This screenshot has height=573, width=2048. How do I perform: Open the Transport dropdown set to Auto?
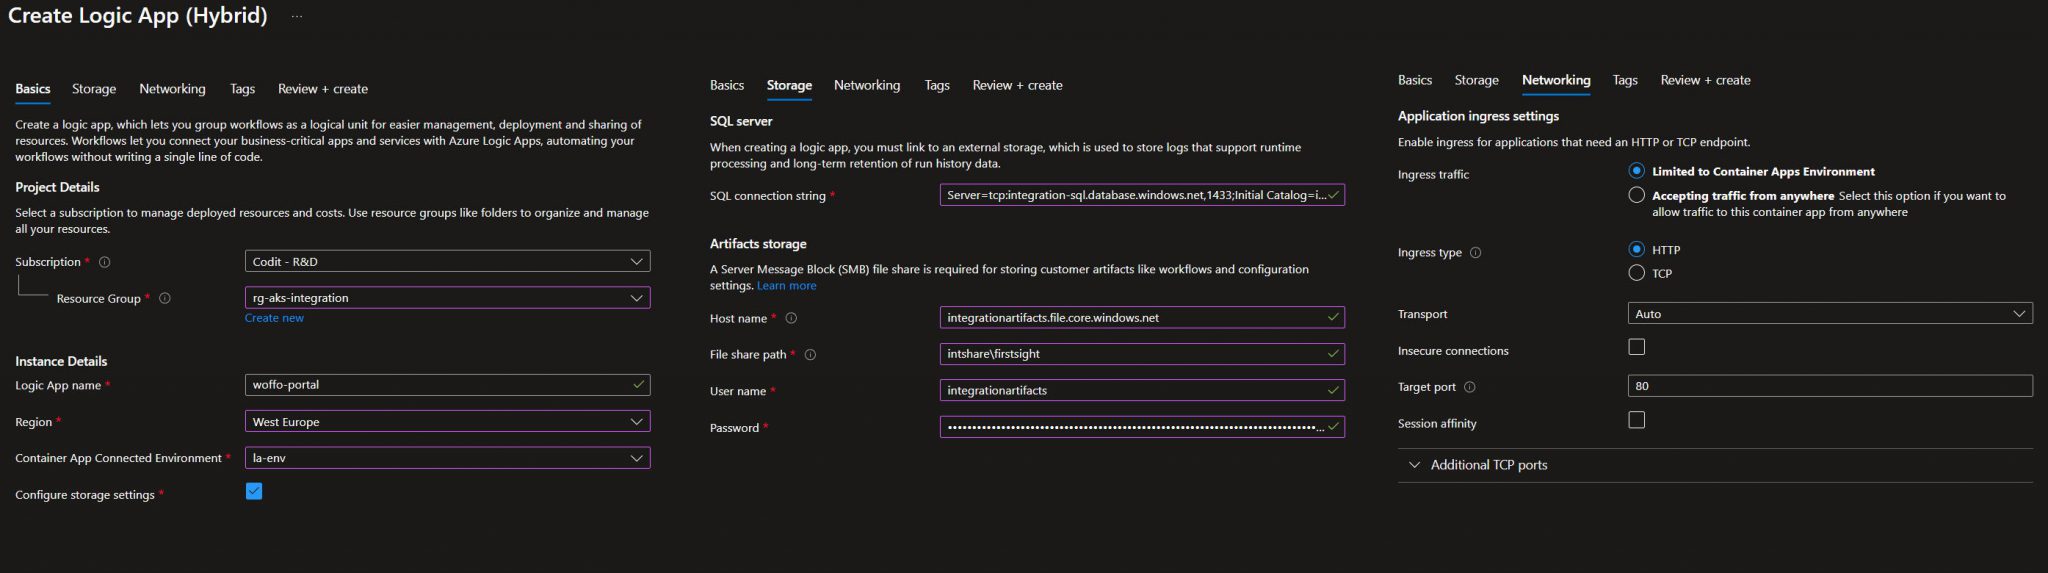point(1829,314)
